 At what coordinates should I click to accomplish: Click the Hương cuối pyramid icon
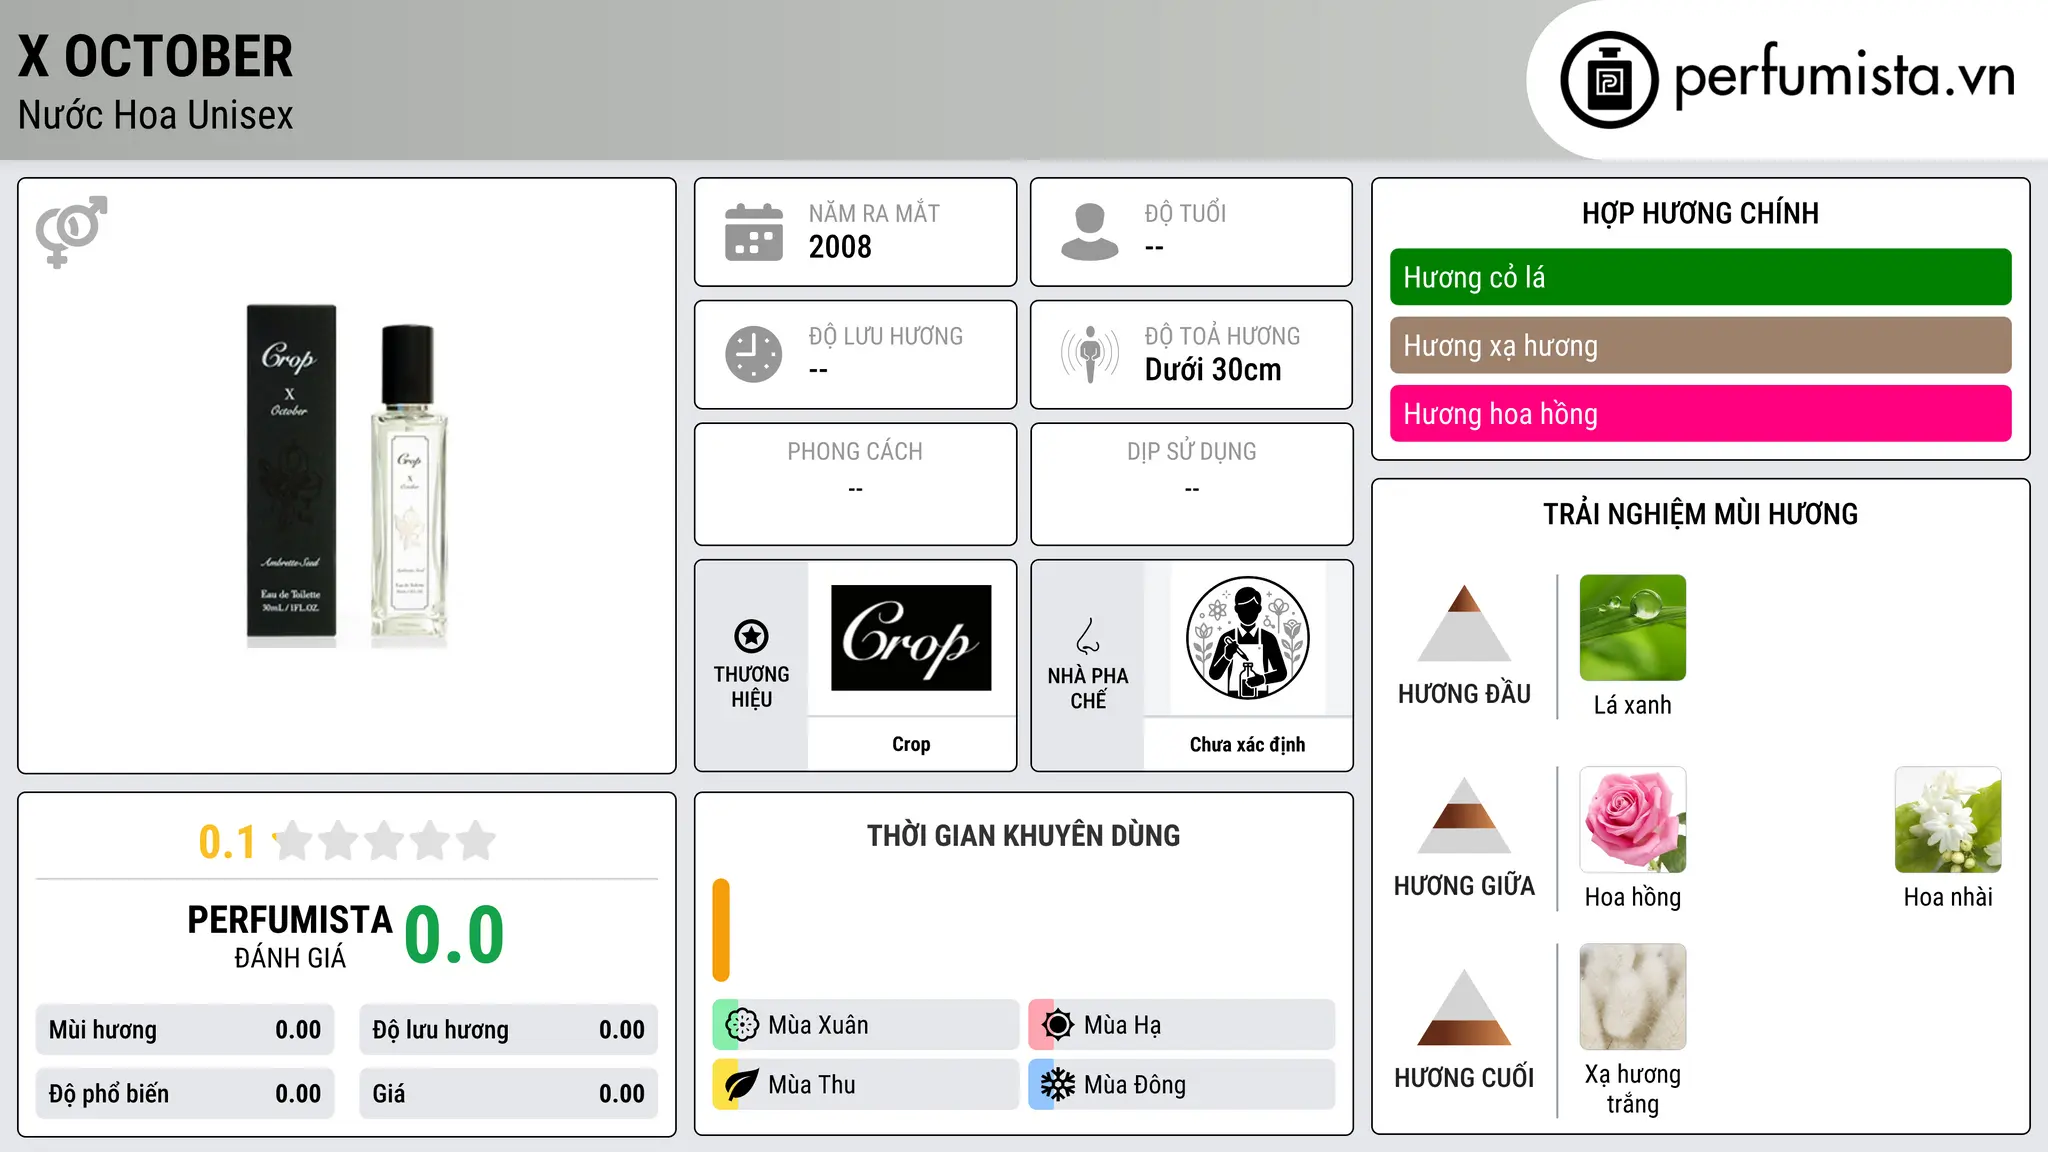point(1464,1007)
